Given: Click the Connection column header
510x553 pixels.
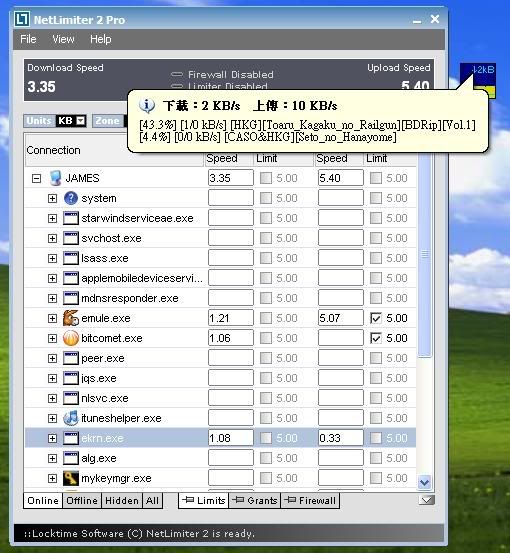Looking at the screenshot, I should [x=54, y=150].
